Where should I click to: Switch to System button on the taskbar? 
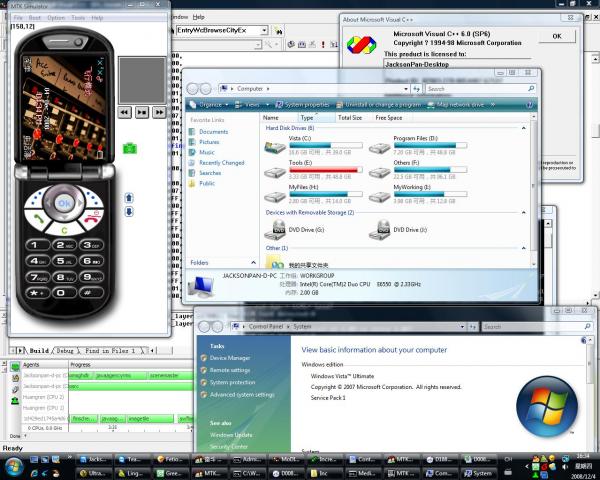(x=478, y=473)
